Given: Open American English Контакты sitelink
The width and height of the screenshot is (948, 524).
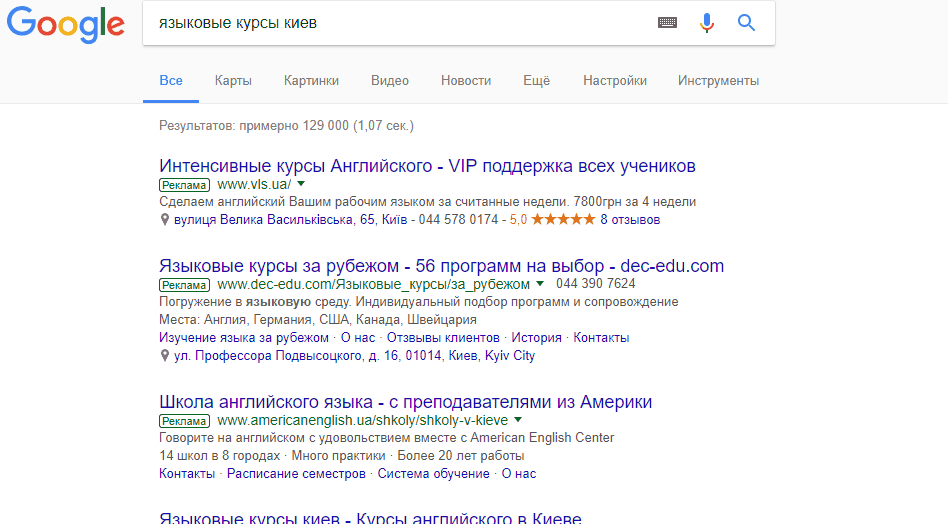Looking at the screenshot, I should click(187, 473).
